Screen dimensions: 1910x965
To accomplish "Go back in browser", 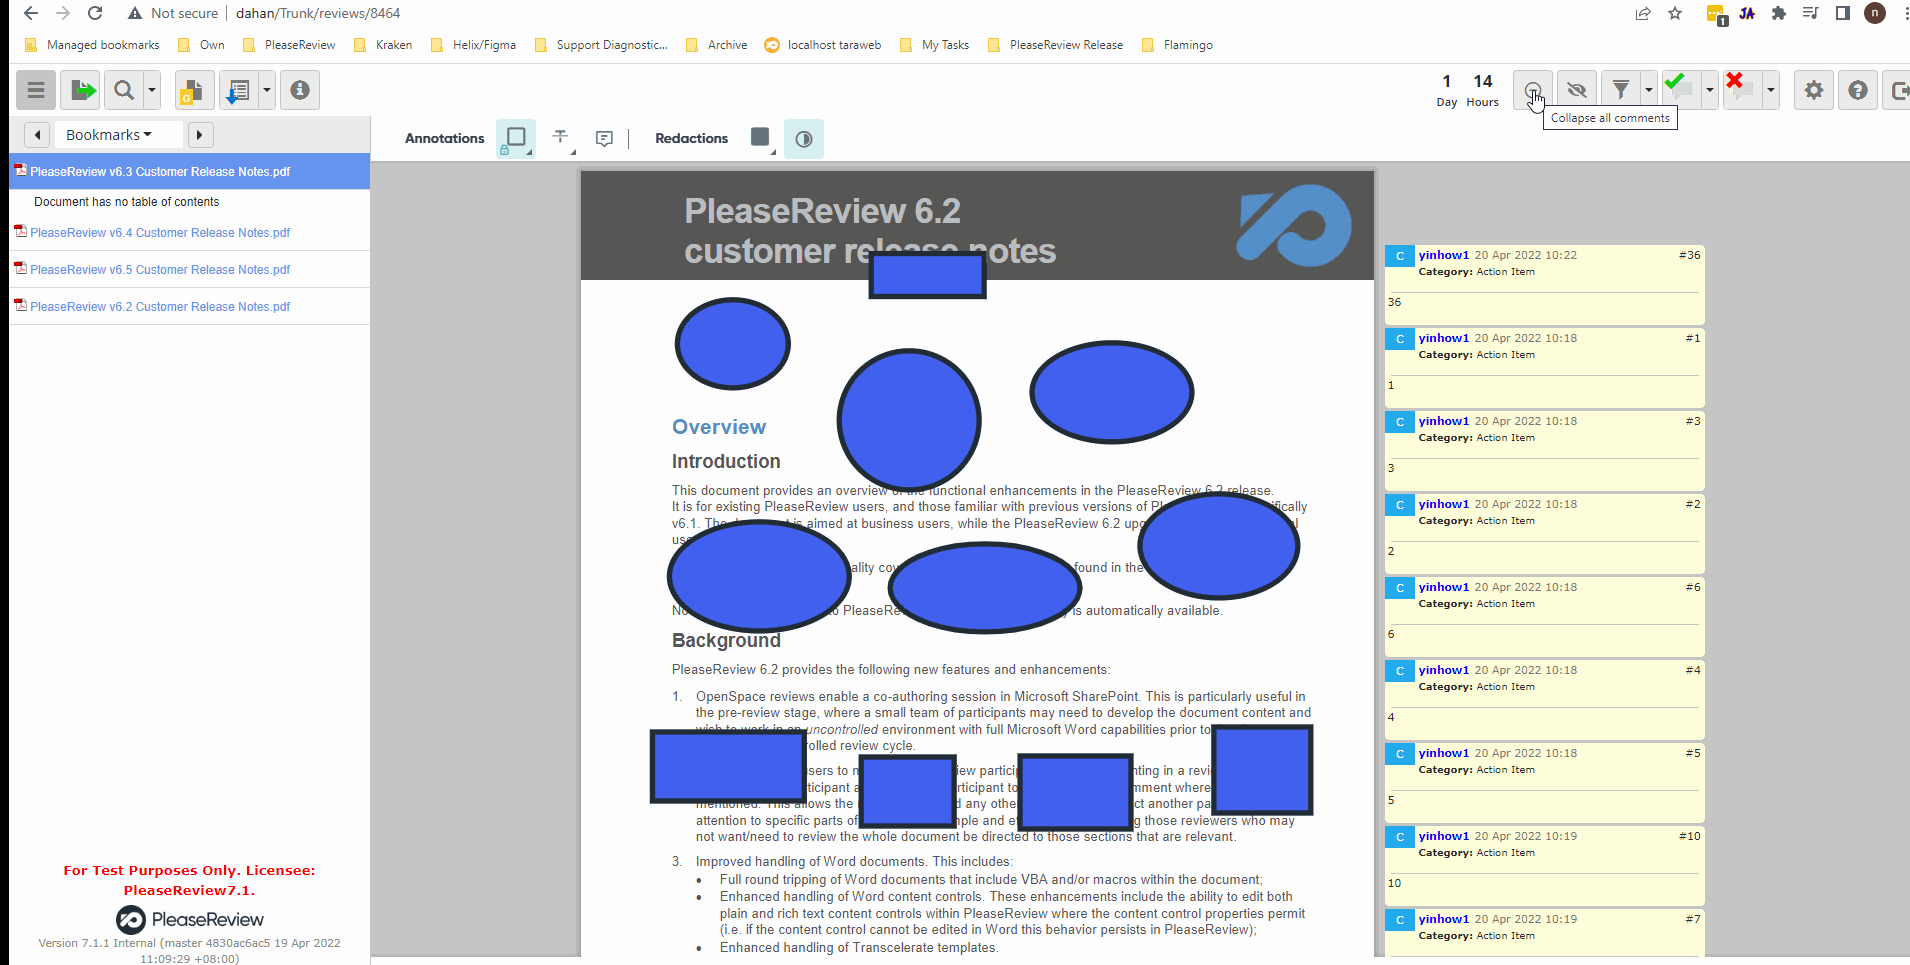I will tap(31, 13).
